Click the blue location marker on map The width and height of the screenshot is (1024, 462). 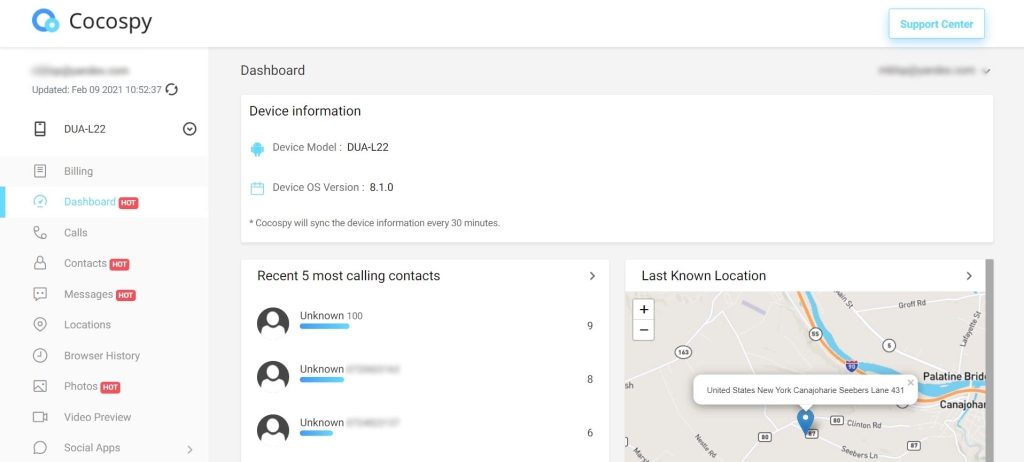[806, 422]
